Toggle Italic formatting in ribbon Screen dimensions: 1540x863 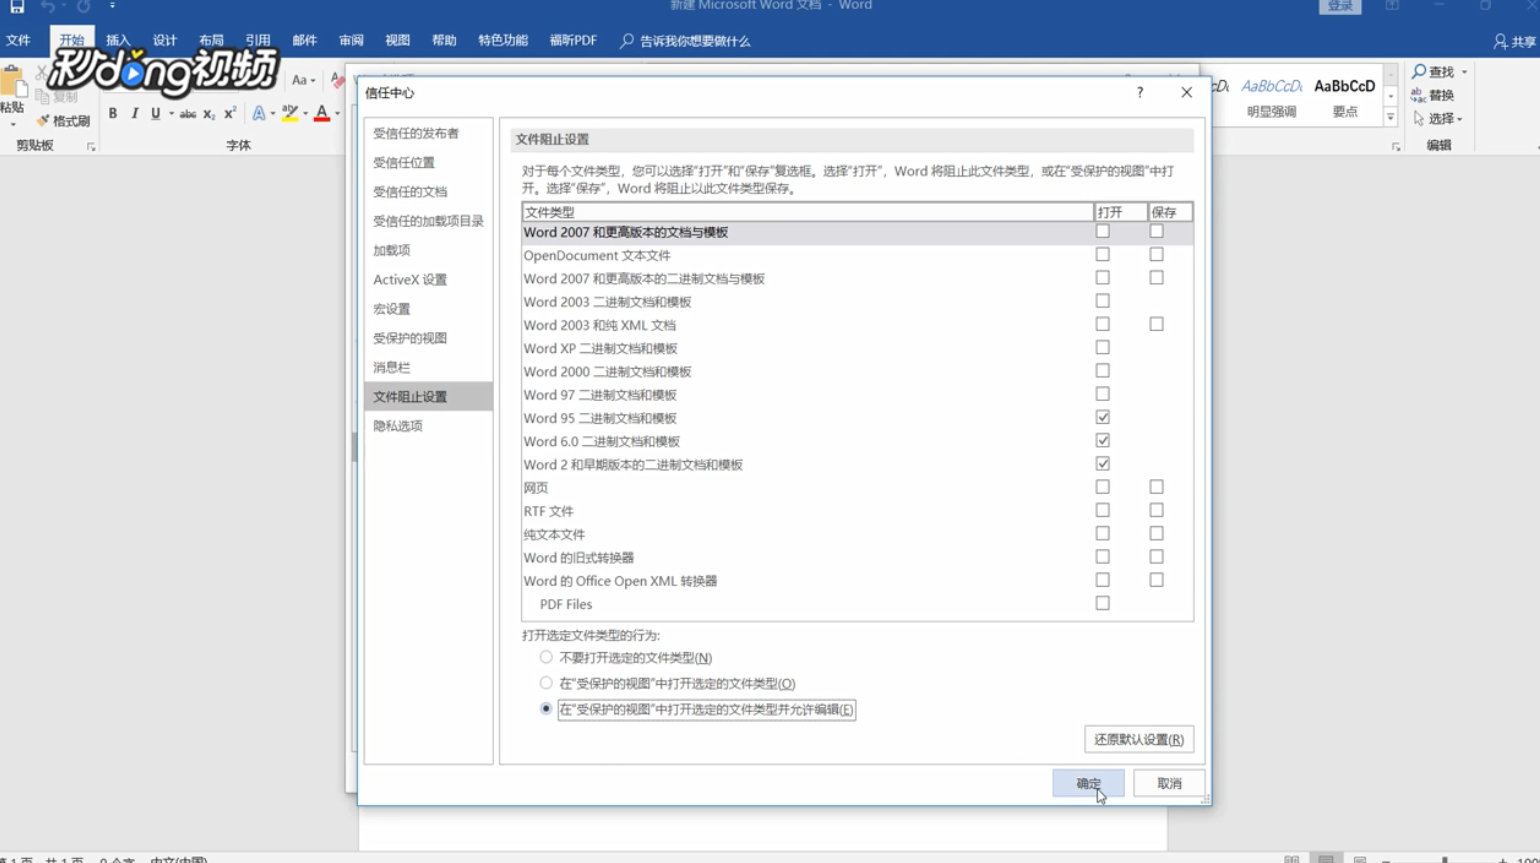tap(134, 114)
